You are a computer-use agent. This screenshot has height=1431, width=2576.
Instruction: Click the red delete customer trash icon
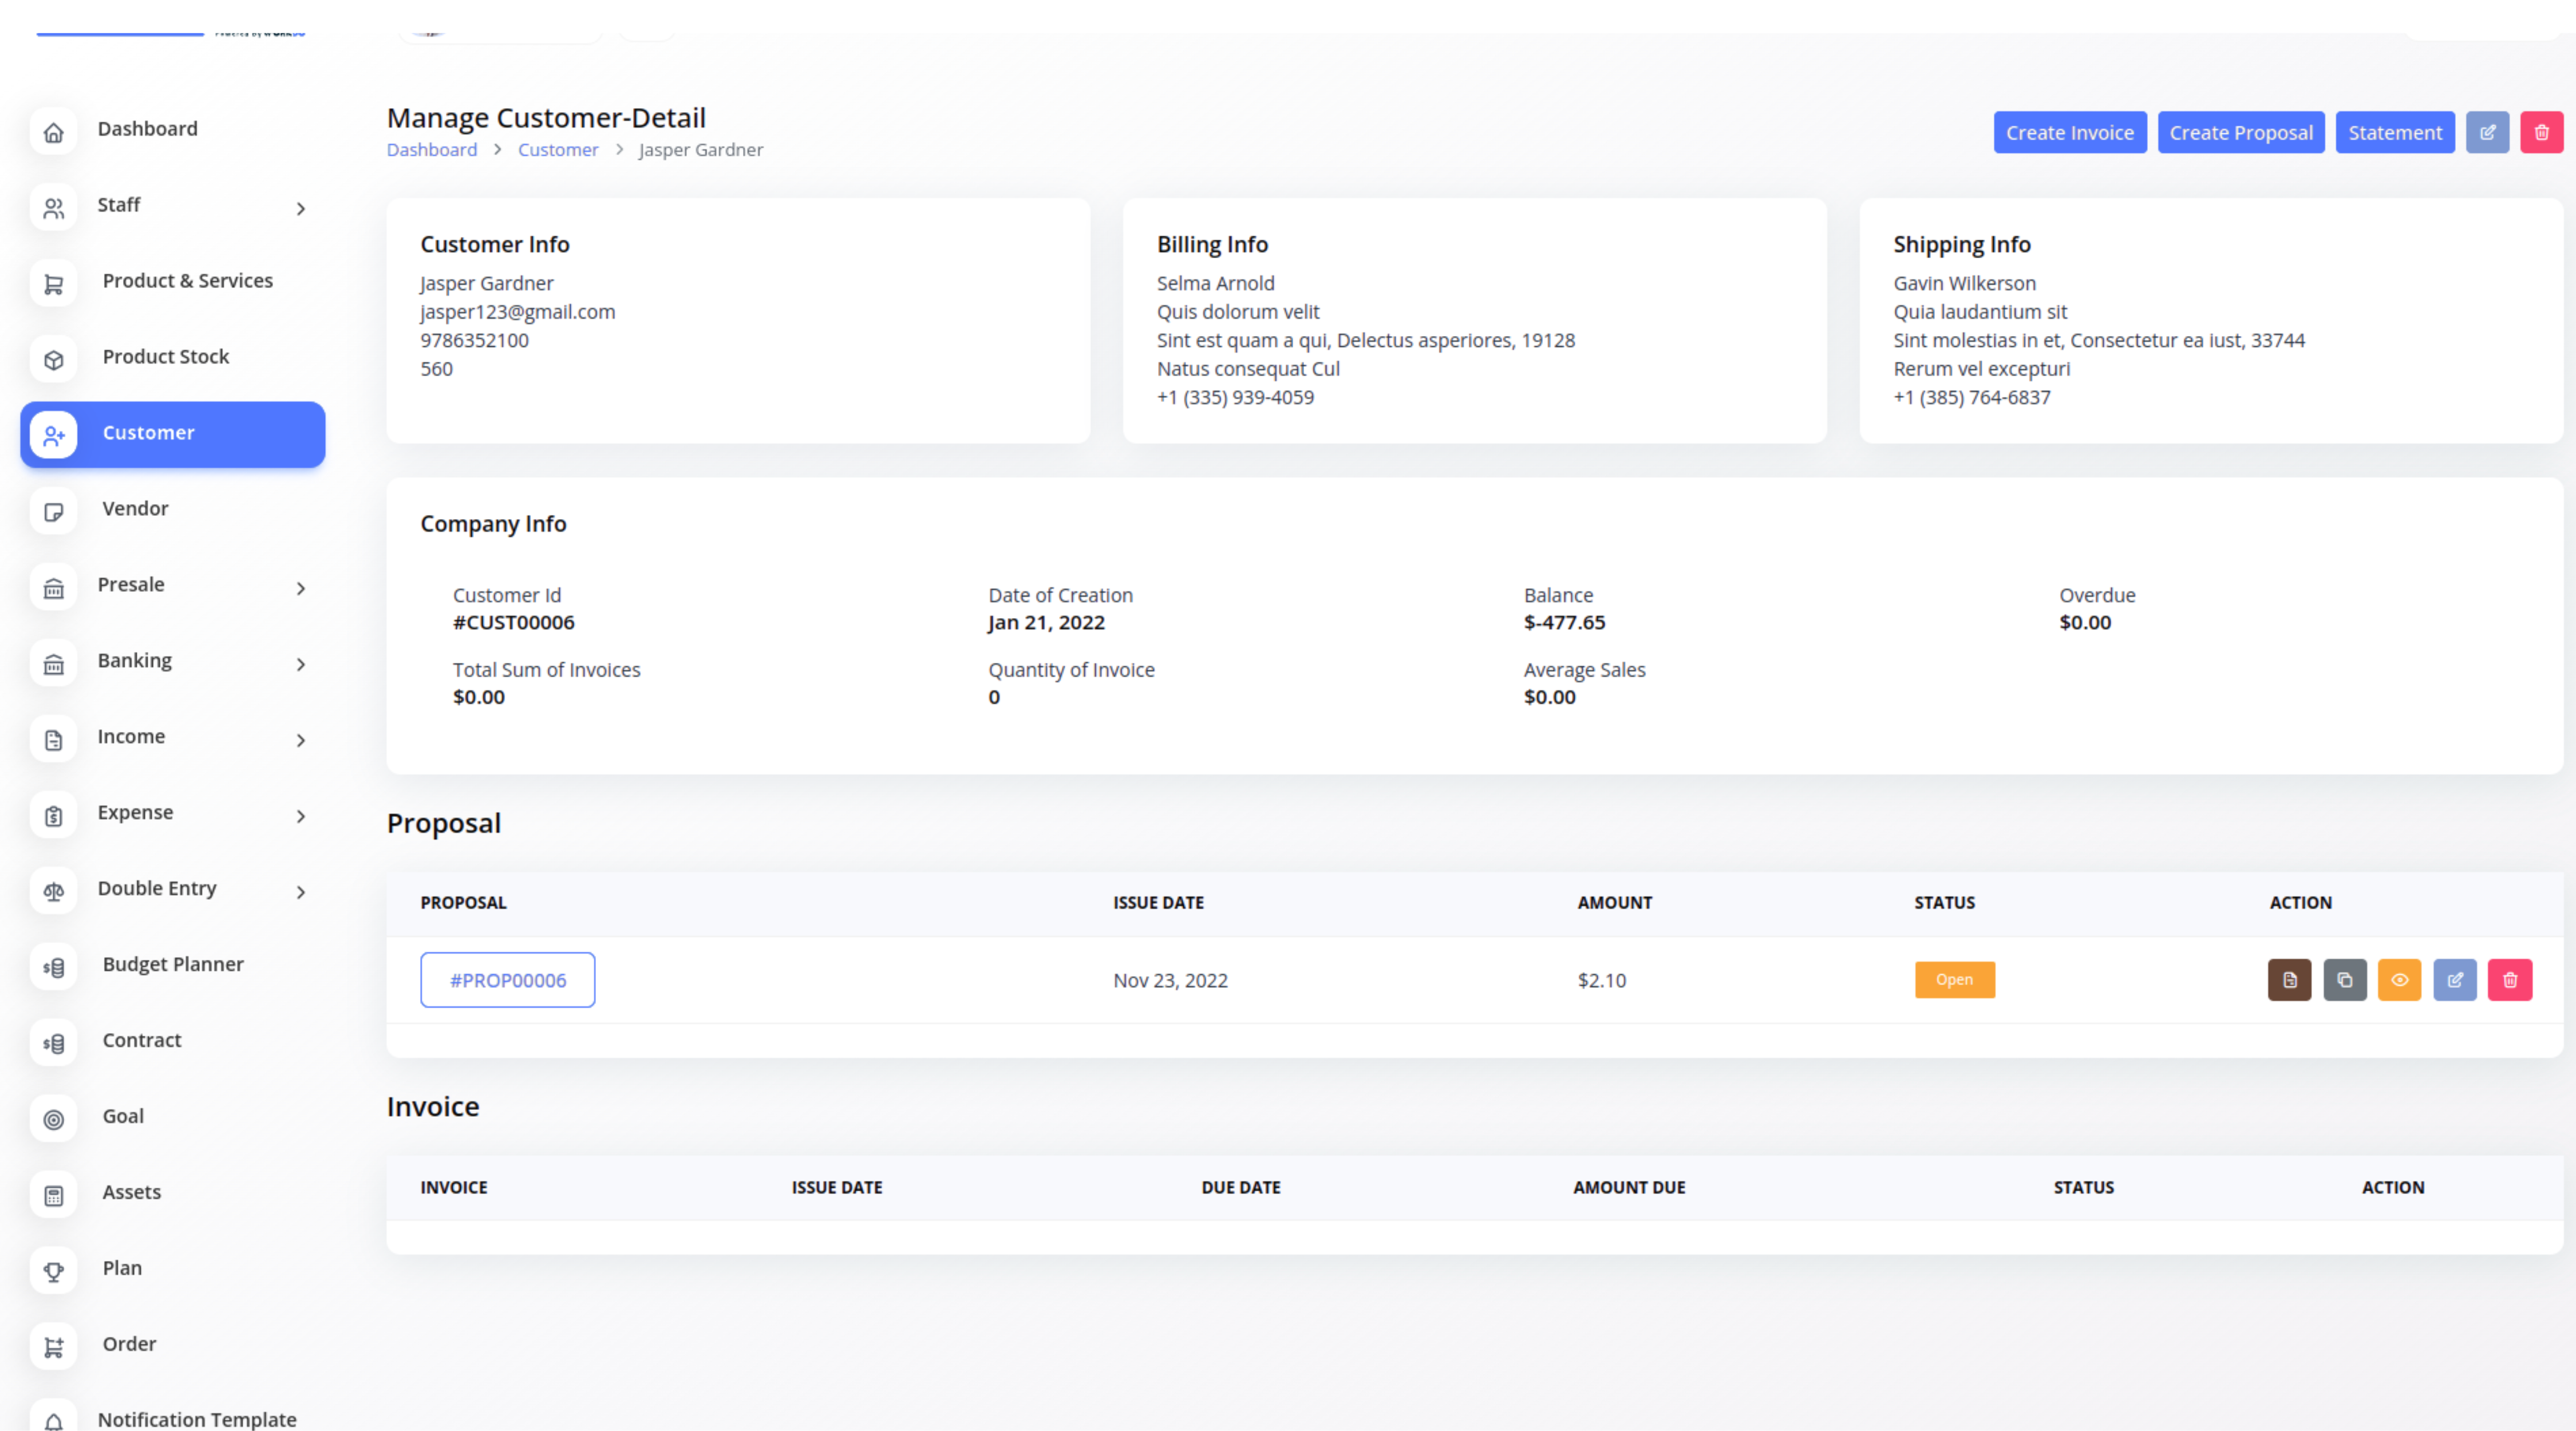click(2541, 132)
